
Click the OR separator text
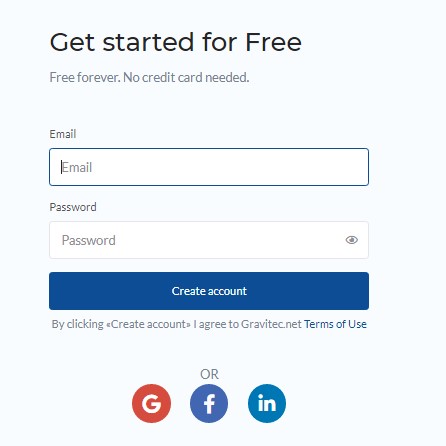click(x=209, y=374)
